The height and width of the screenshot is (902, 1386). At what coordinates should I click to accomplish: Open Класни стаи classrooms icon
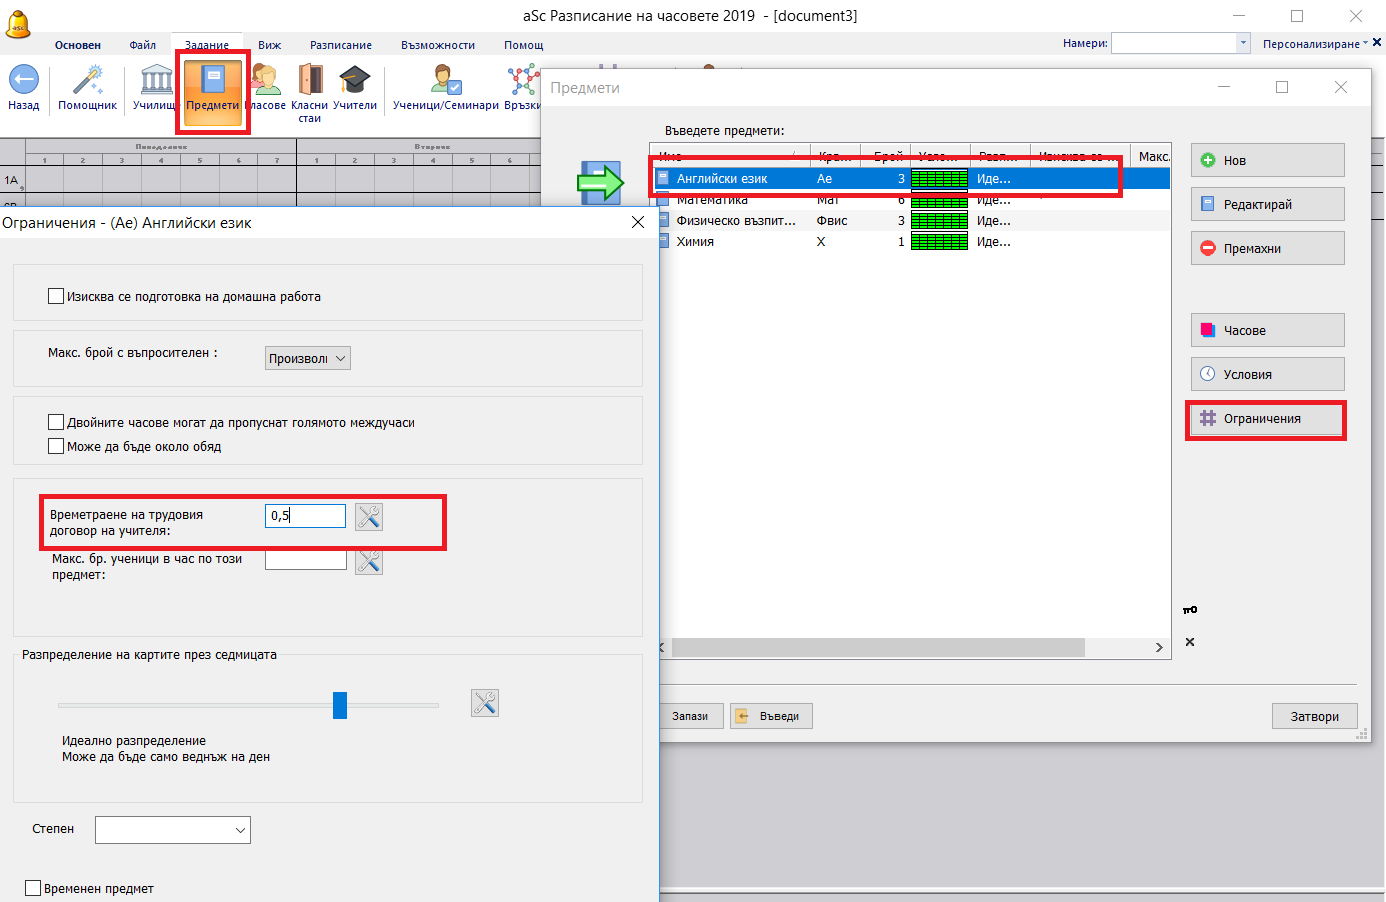pos(310,81)
